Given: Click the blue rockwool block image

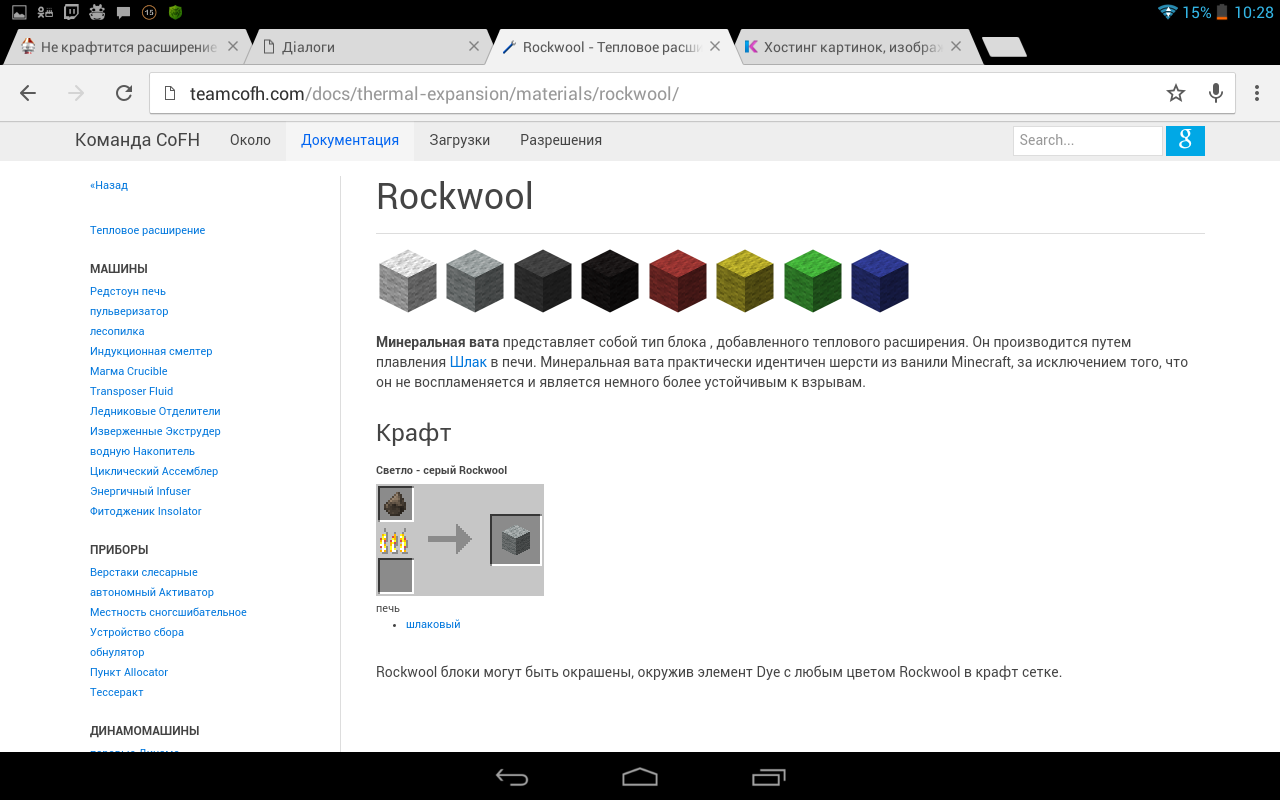Looking at the screenshot, I should (x=880, y=281).
